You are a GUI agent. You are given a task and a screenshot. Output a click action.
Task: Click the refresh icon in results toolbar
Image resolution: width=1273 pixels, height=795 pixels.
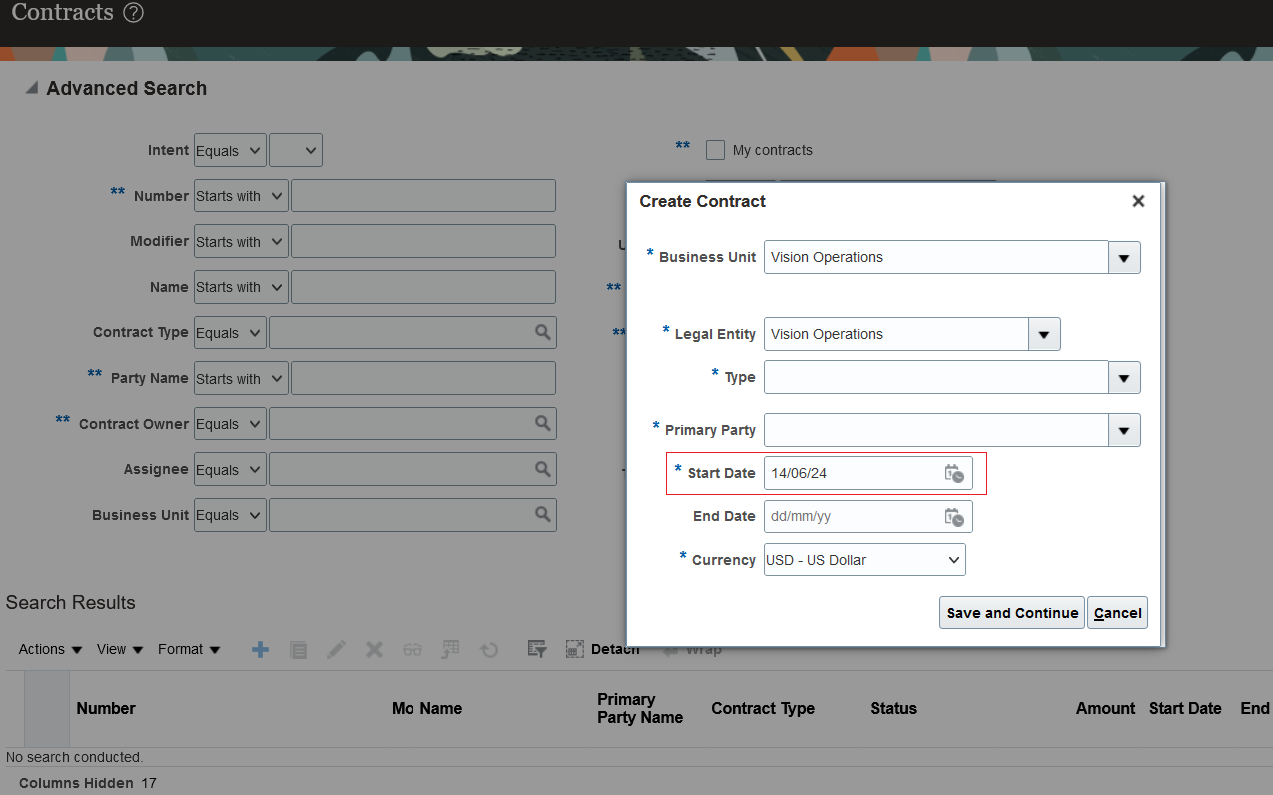click(x=489, y=650)
